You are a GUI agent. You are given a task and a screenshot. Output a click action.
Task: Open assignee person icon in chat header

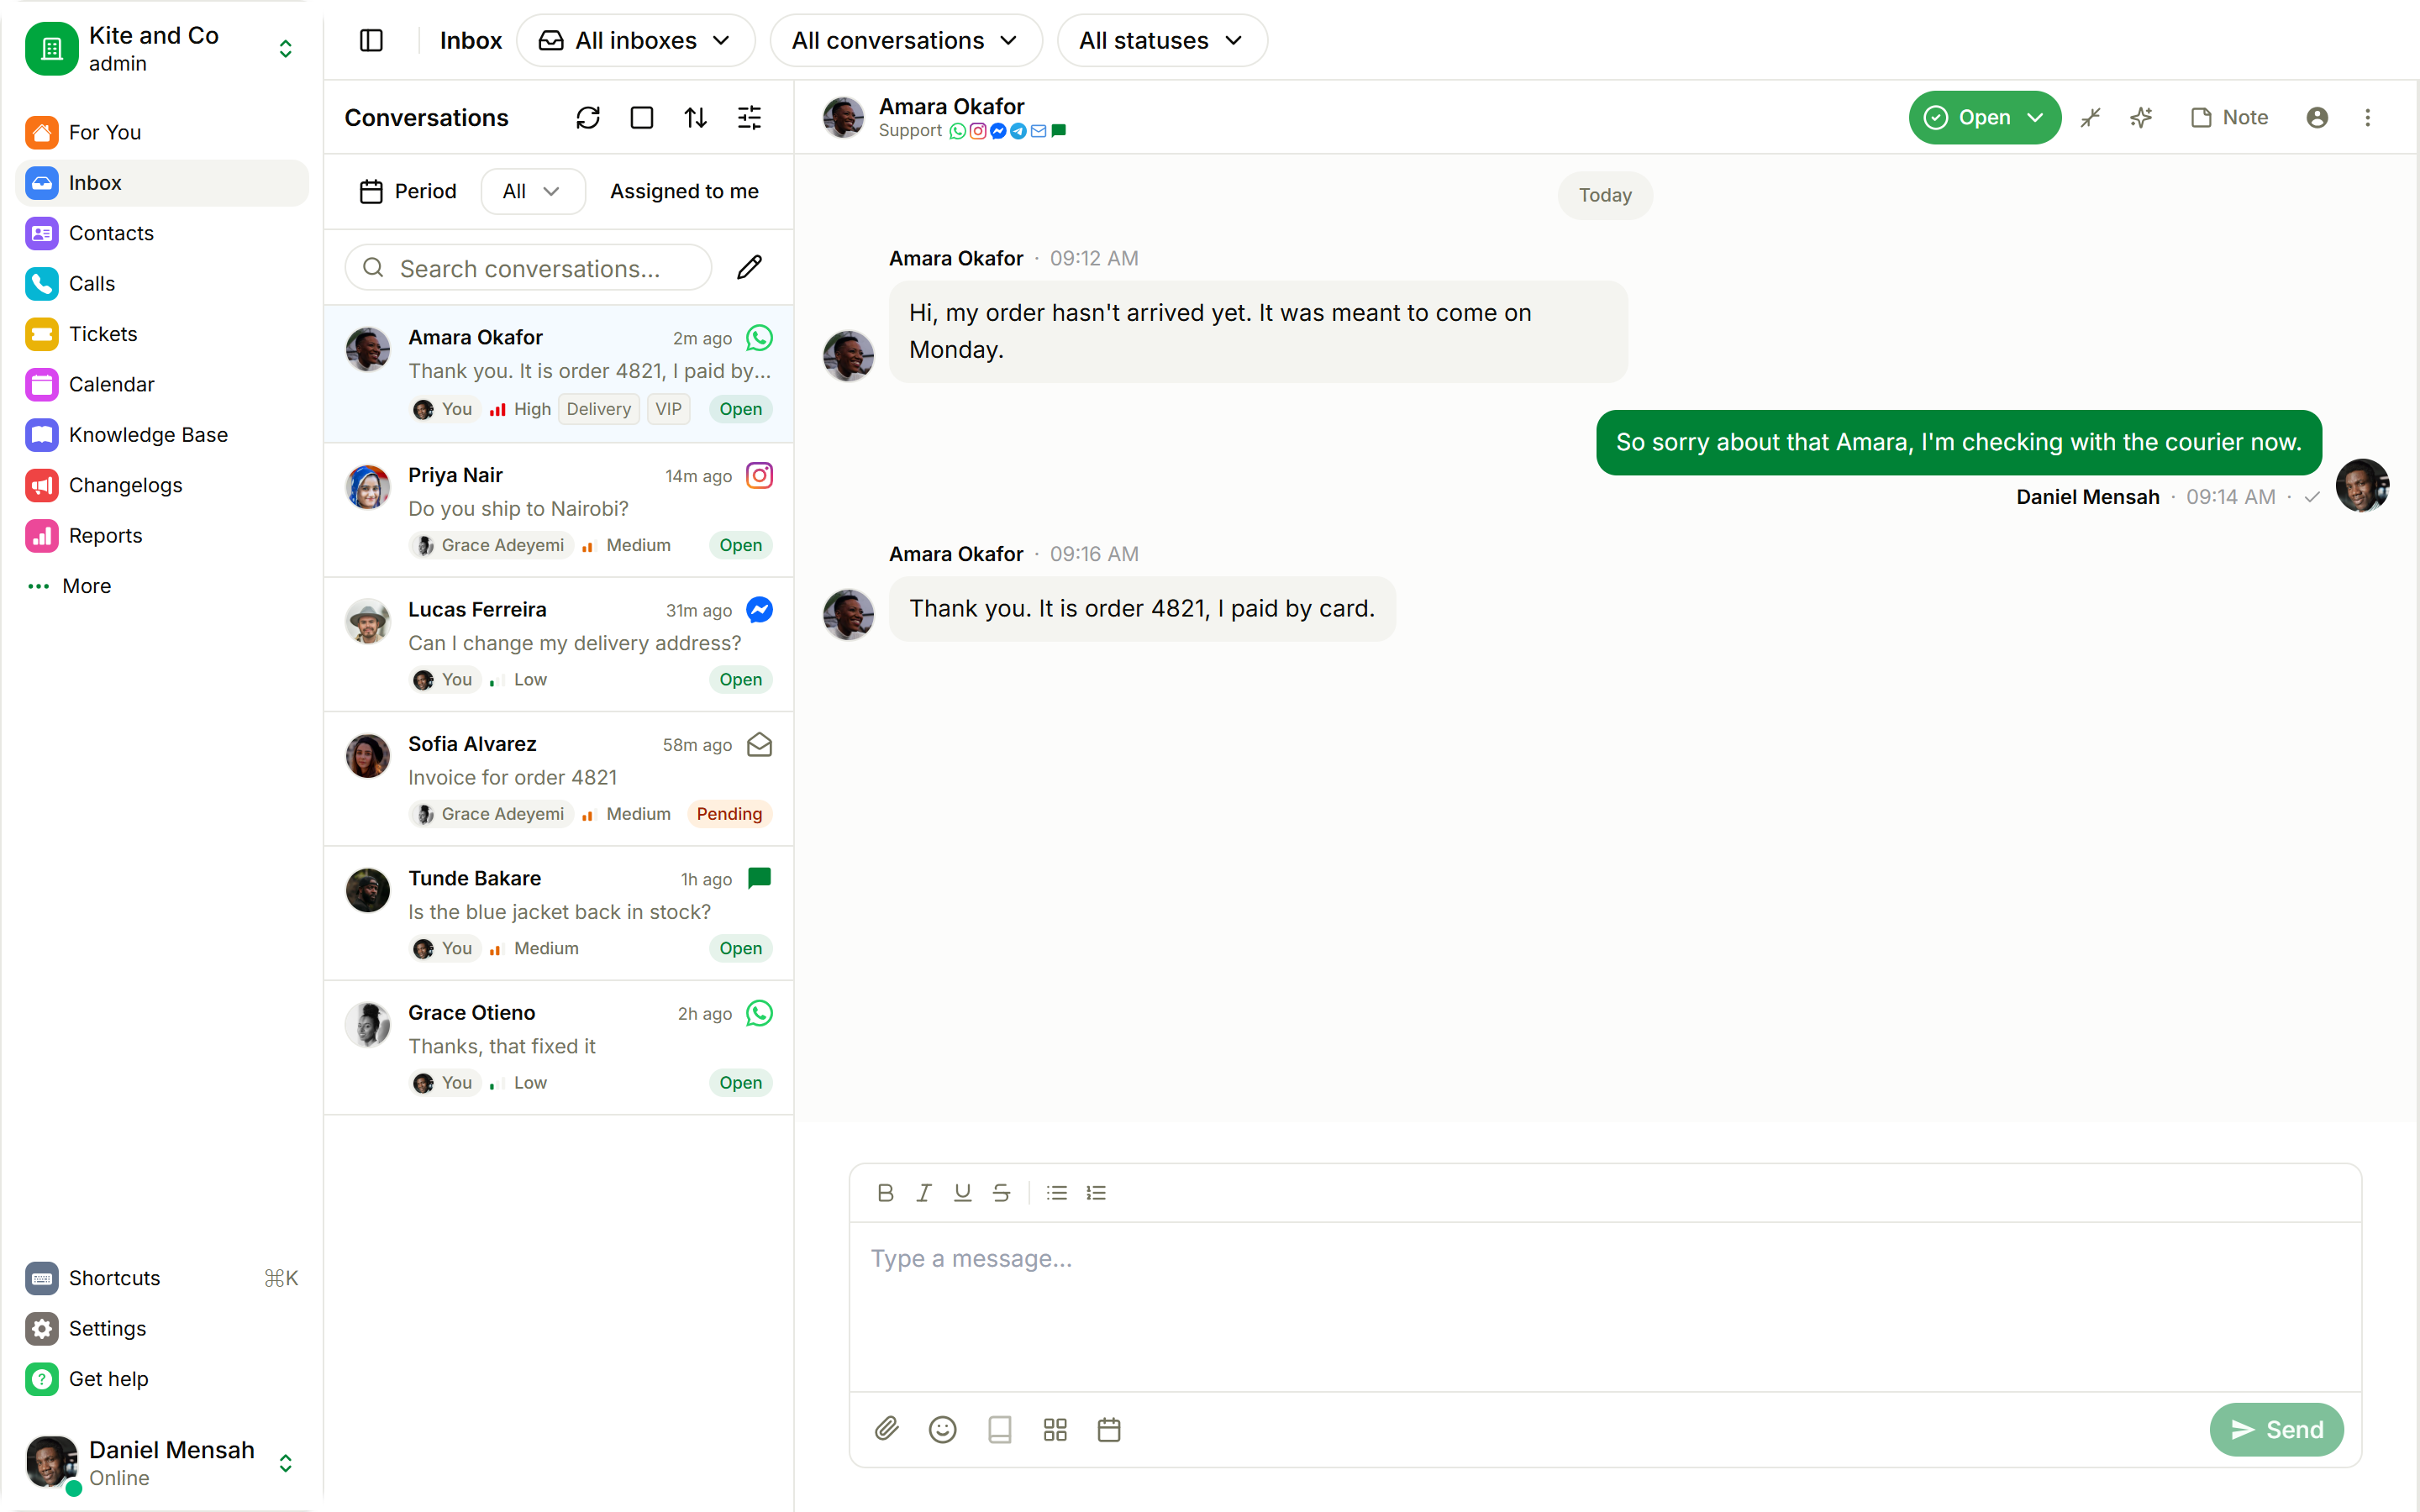tap(2317, 118)
